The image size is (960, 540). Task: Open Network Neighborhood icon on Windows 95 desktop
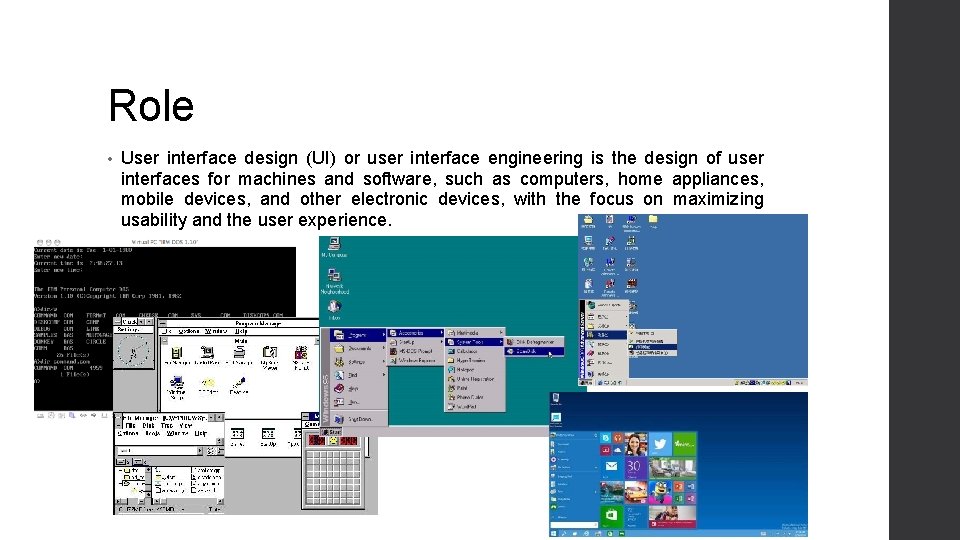pos(334,282)
